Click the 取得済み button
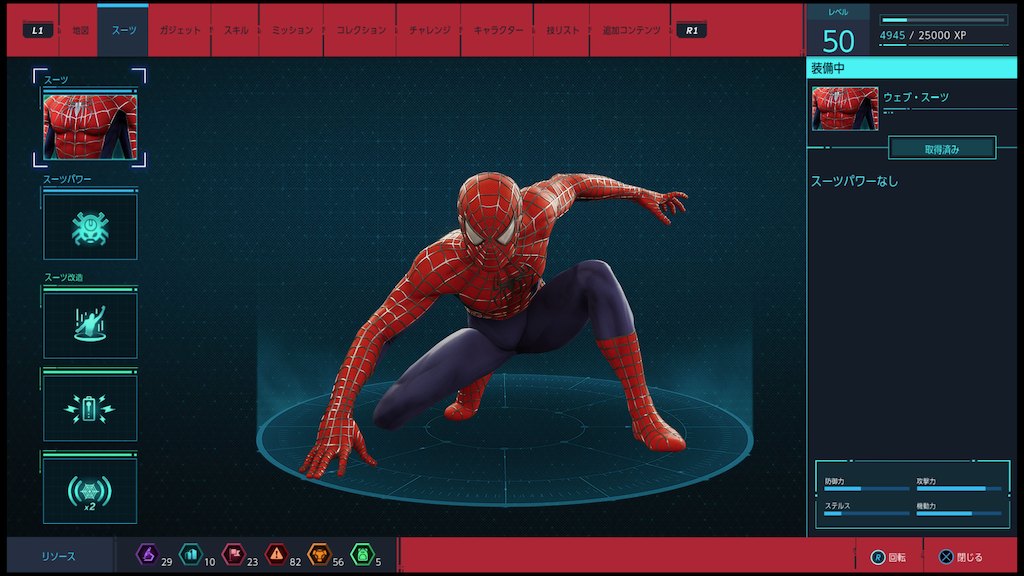The height and width of the screenshot is (576, 1024). point(942,148)
